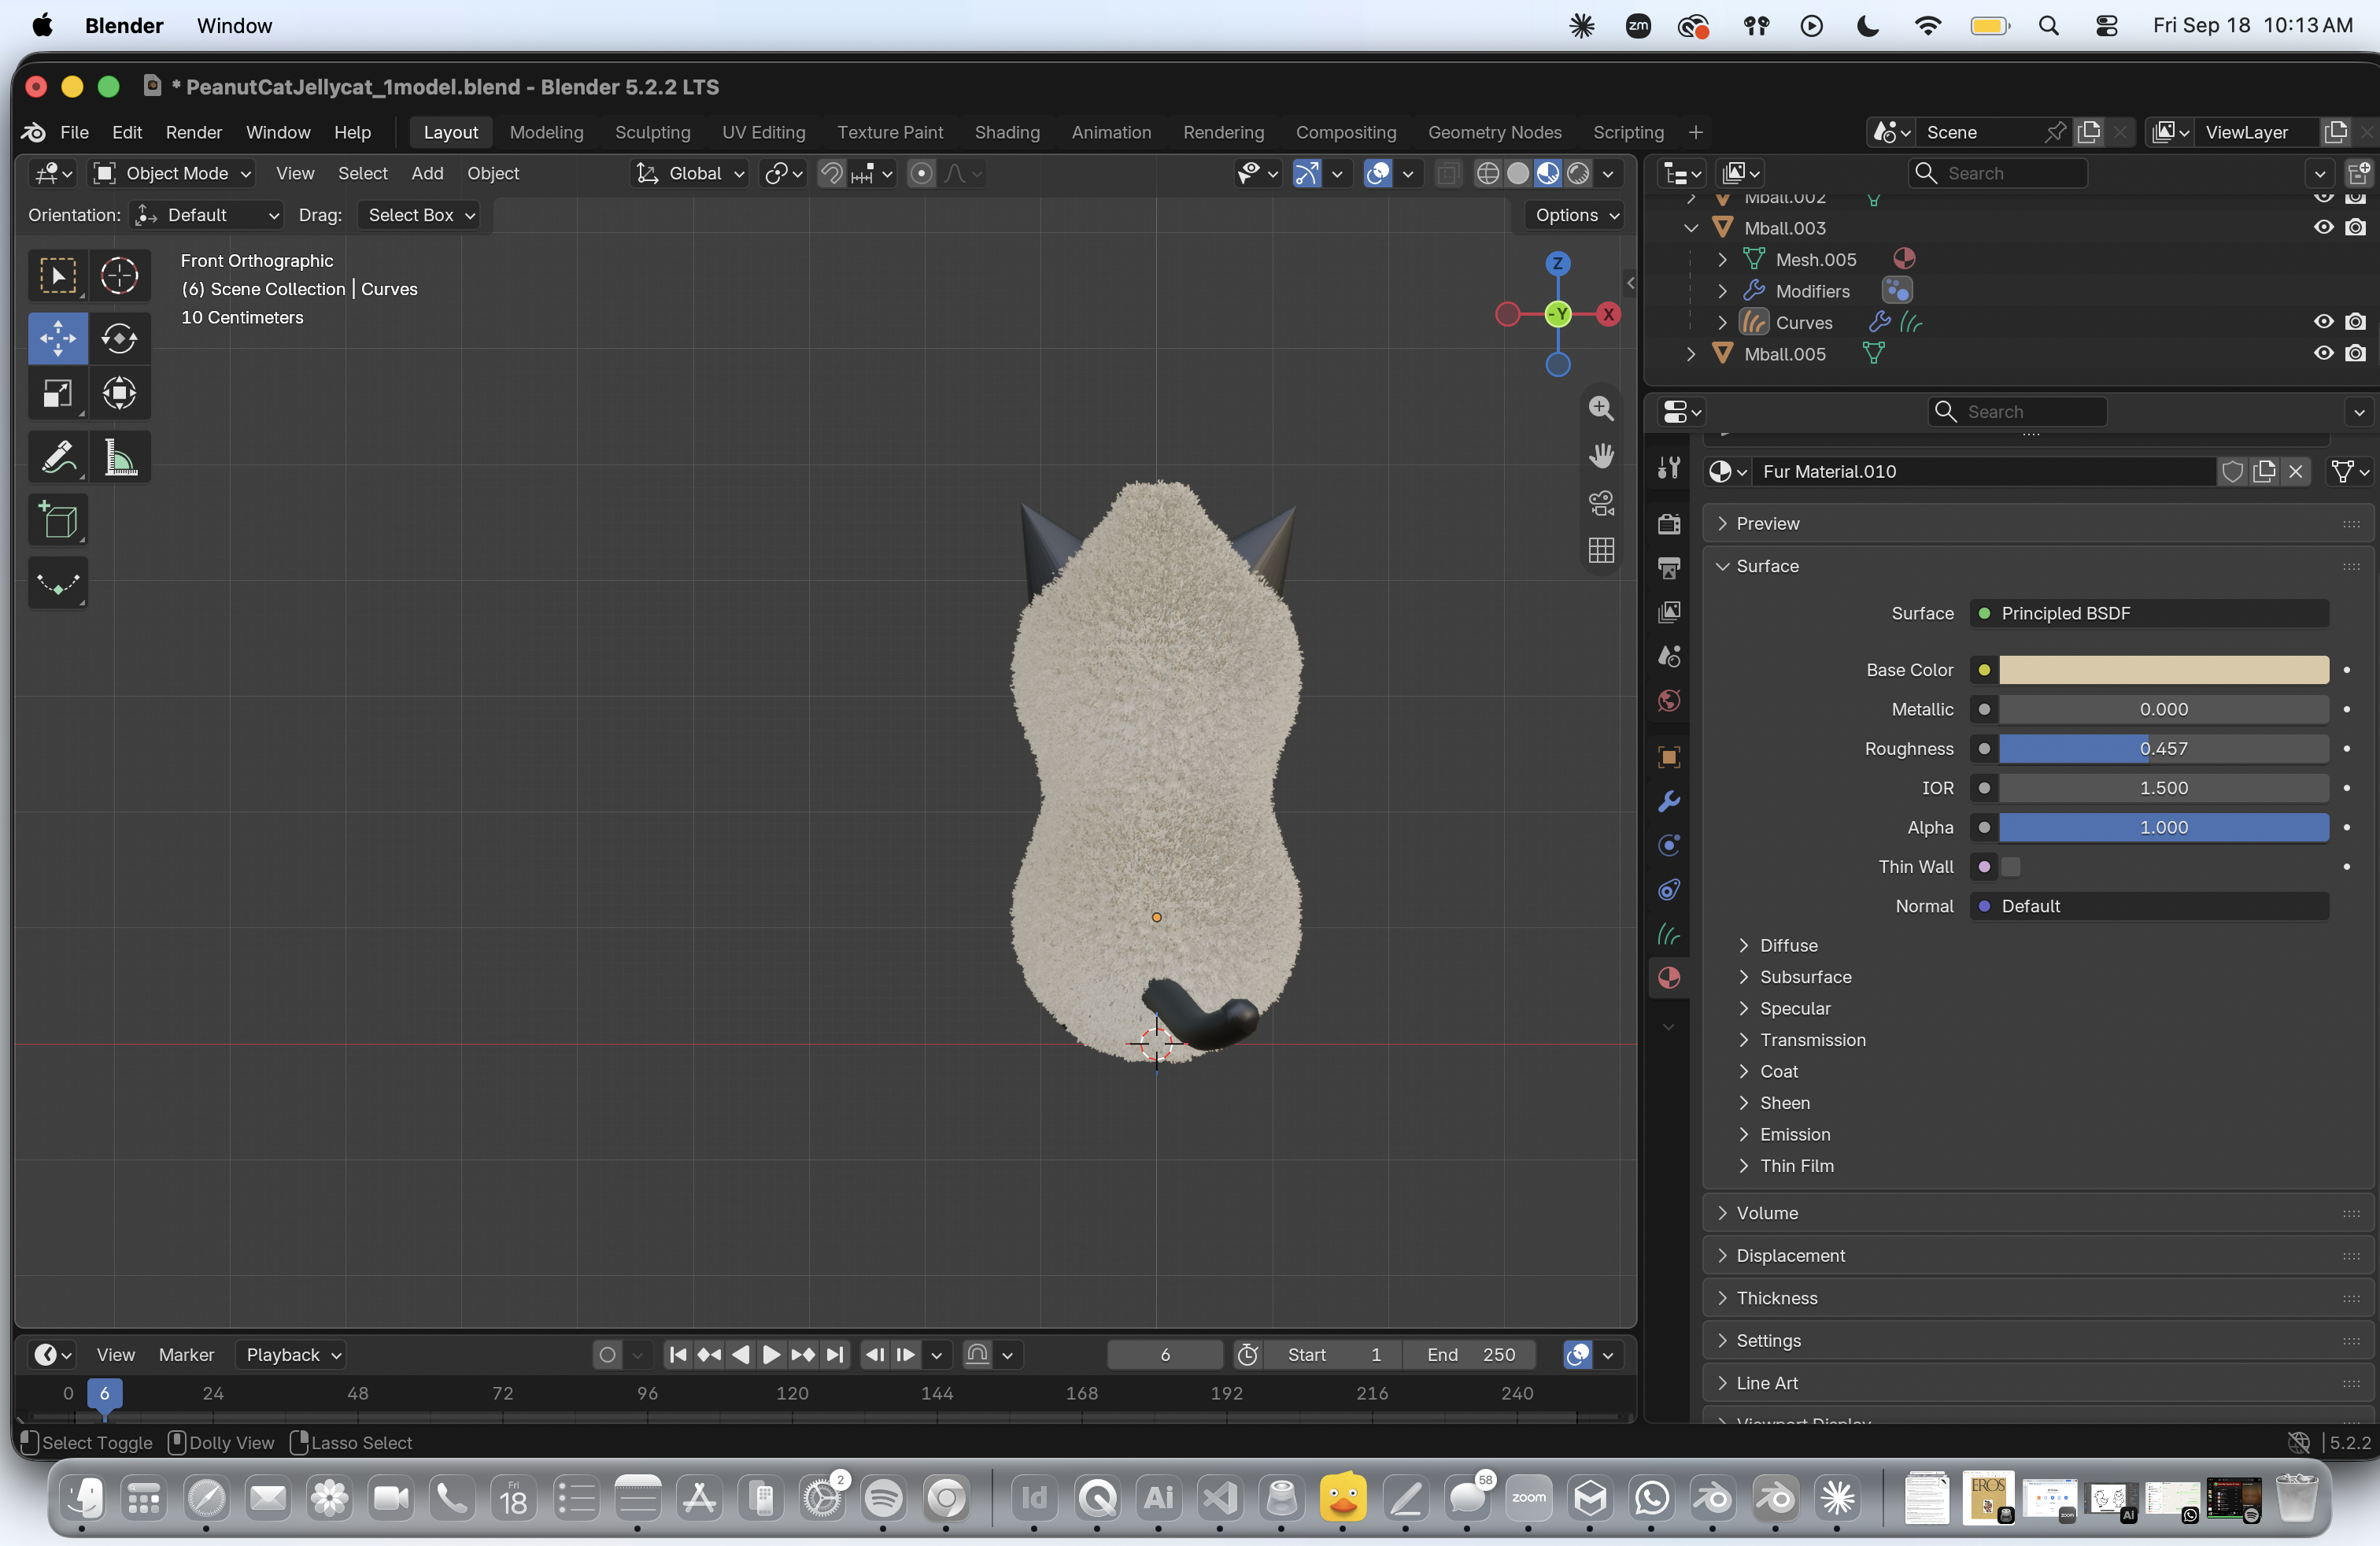This screenshot has width=2380, height=1546.
Task: Click the Fur Material.010 name field
Action: pos(1985,472)
